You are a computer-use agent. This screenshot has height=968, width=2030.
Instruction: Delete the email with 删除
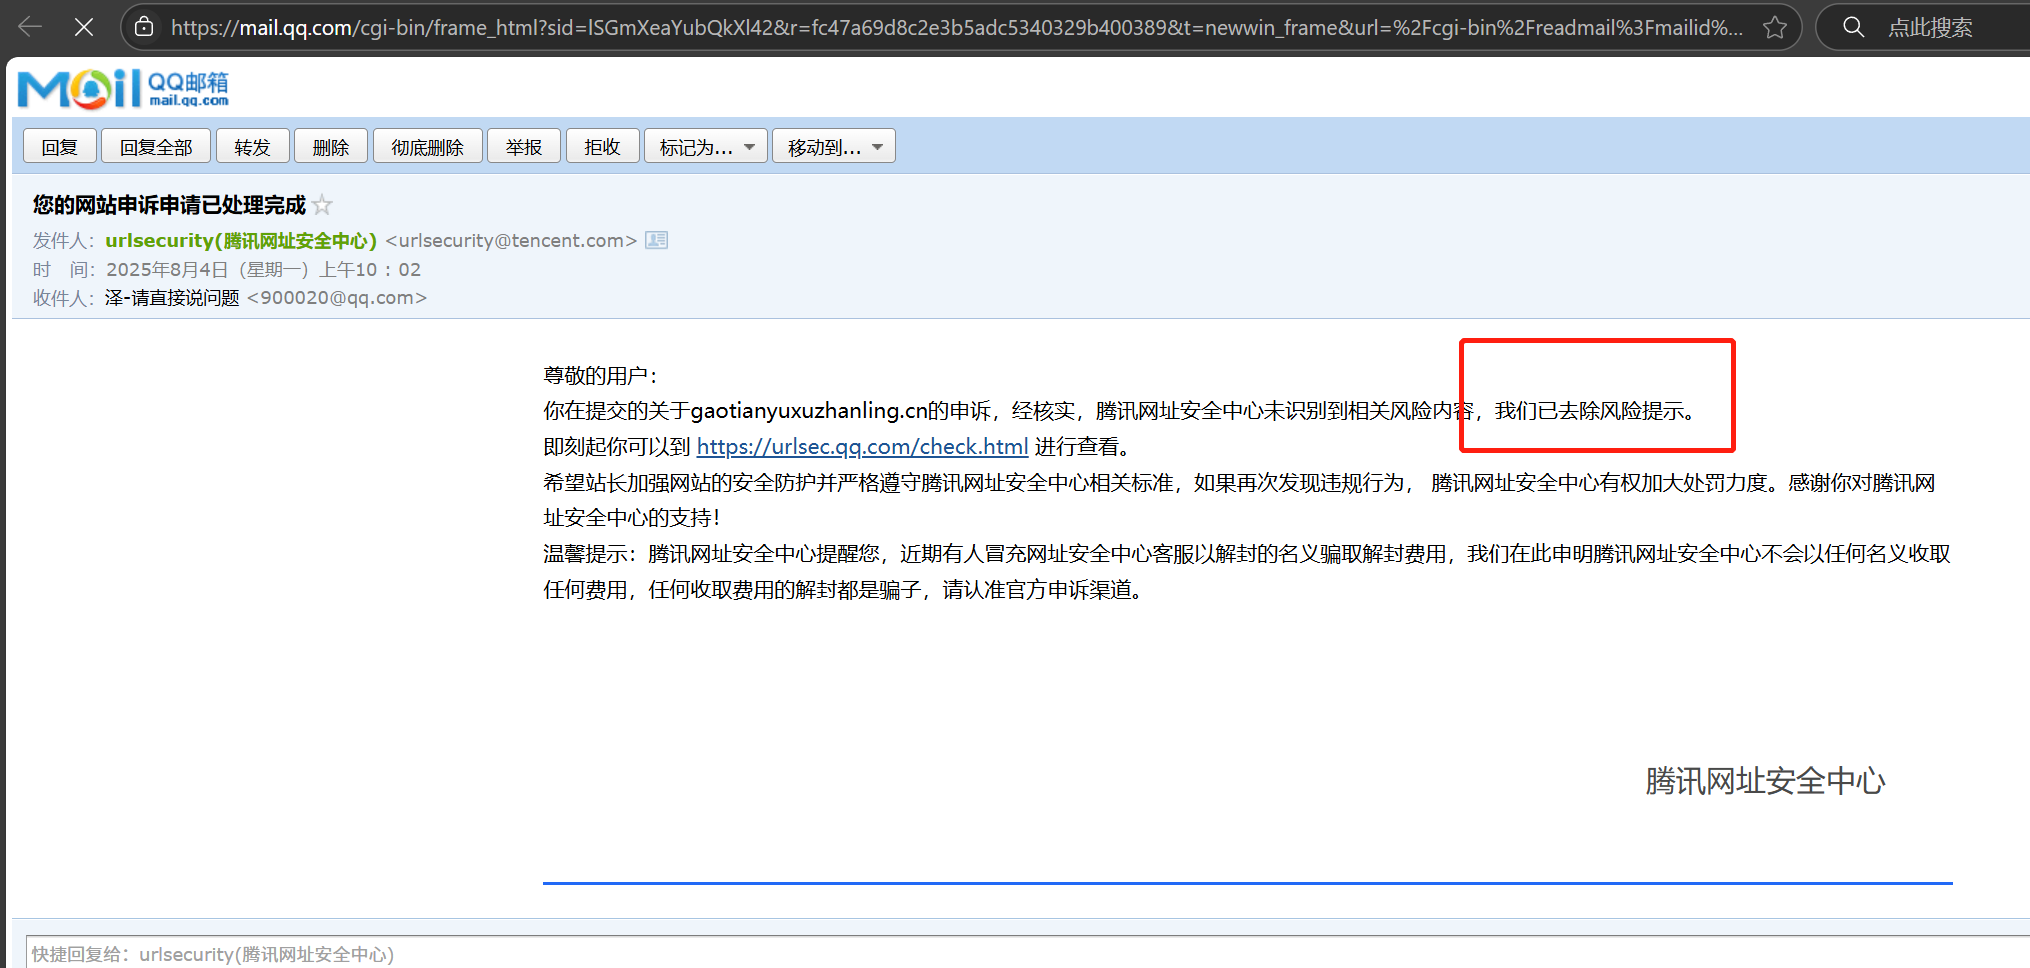click(x=330, y=147)
